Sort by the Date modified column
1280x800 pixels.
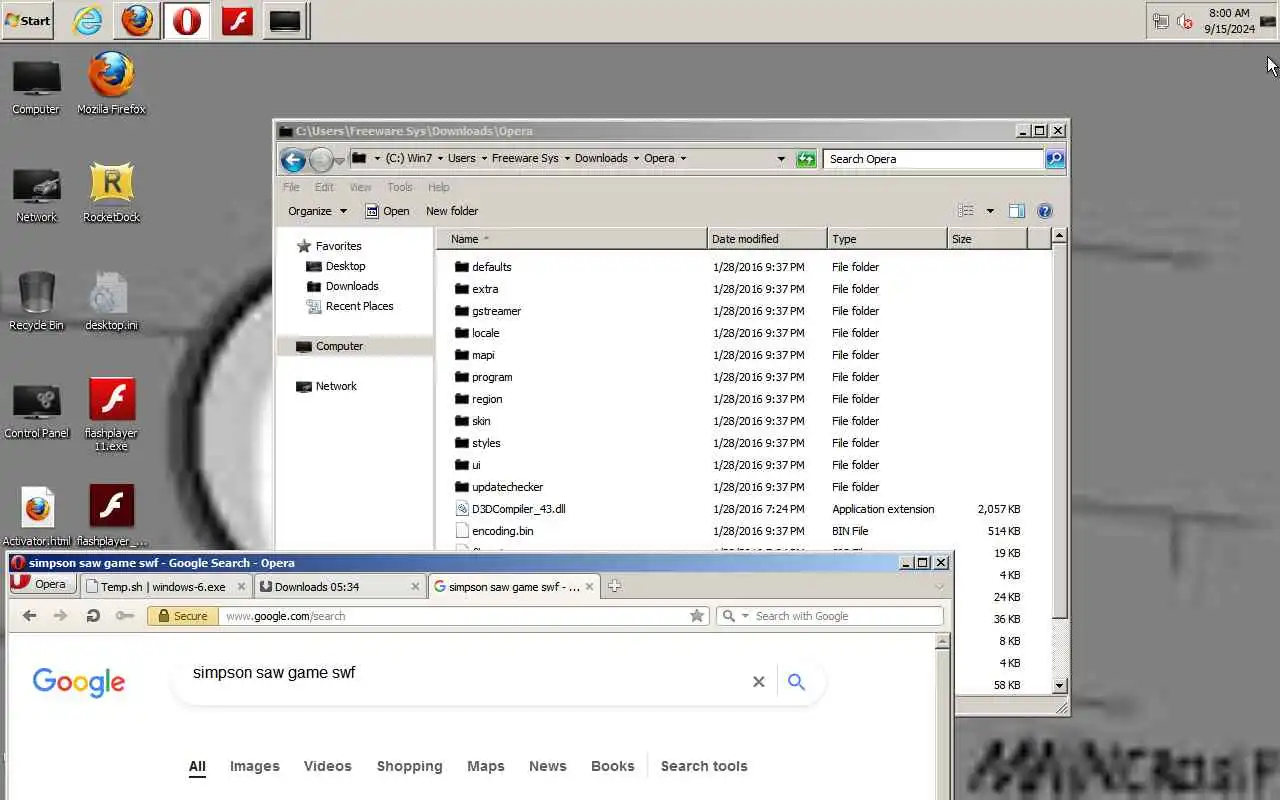point(767,239)
